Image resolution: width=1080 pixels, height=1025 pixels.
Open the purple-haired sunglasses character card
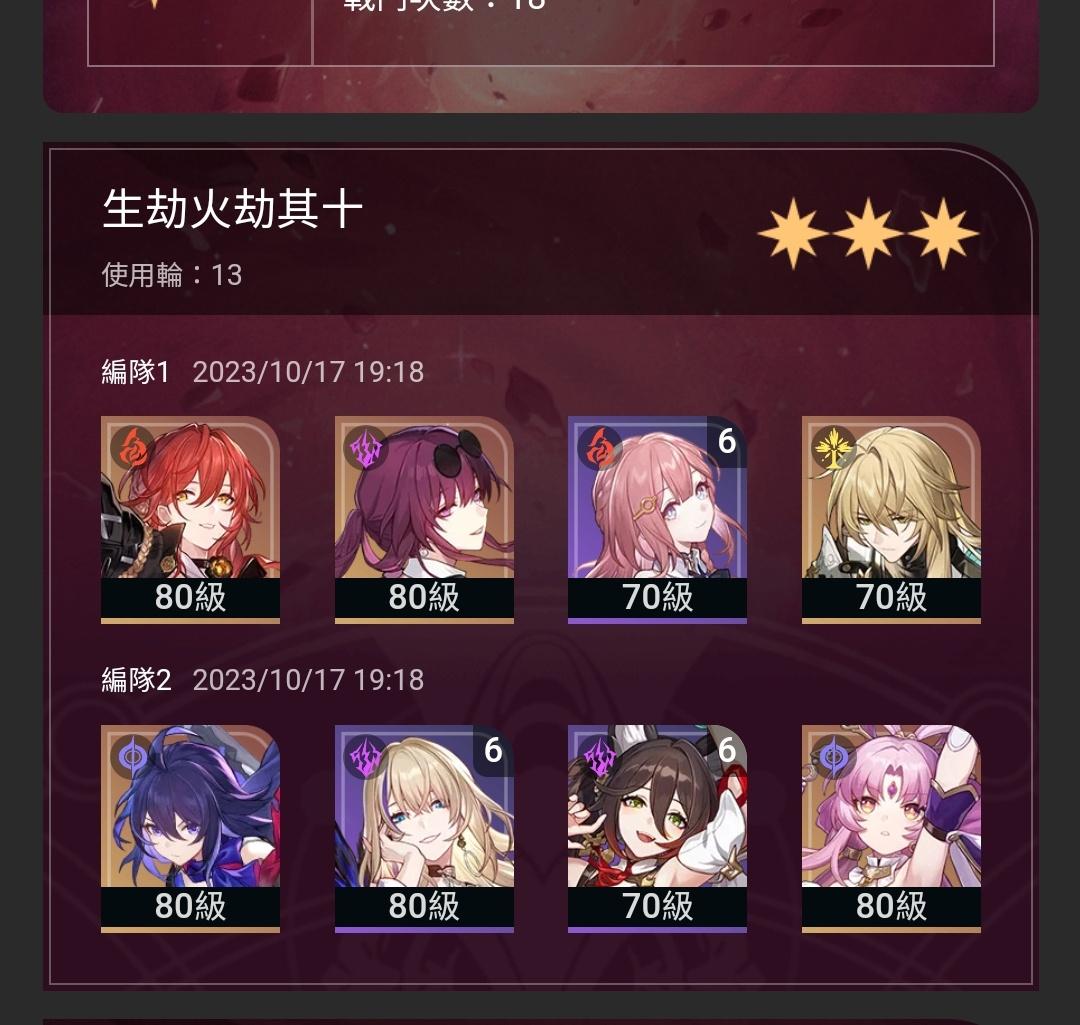tap(424, 519)
